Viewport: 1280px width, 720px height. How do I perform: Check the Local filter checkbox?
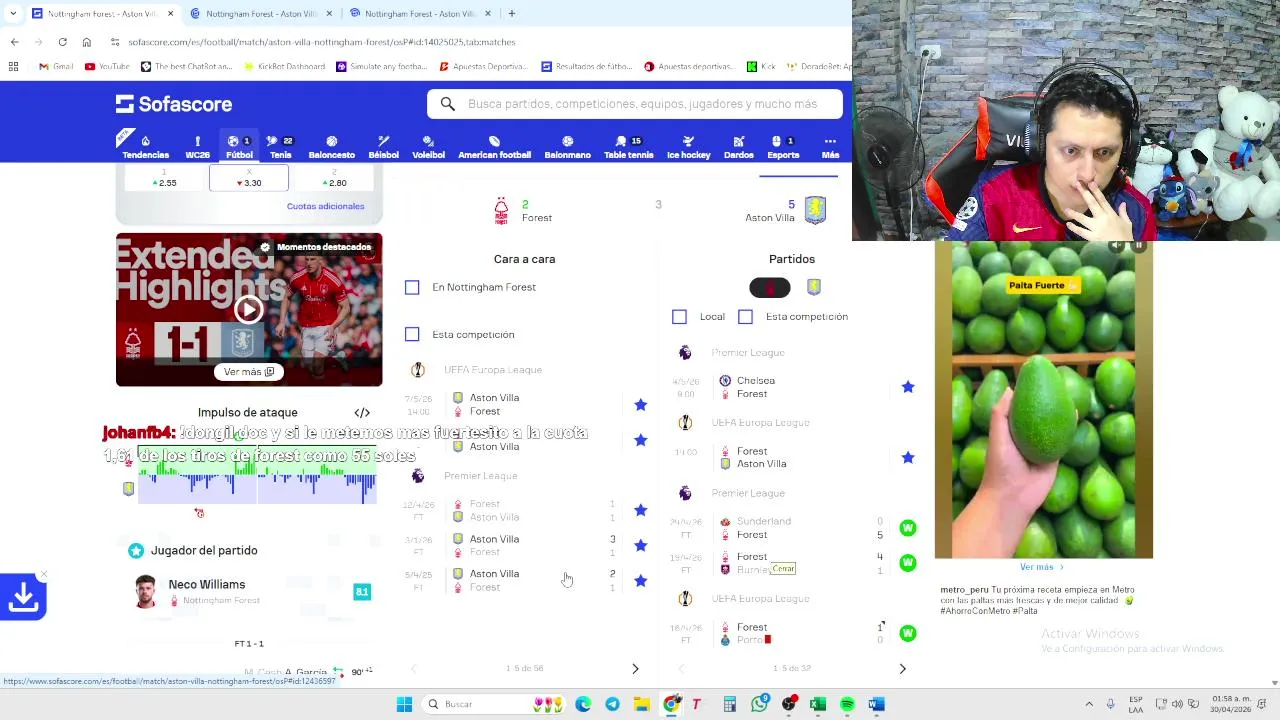[x=679, y=317]
